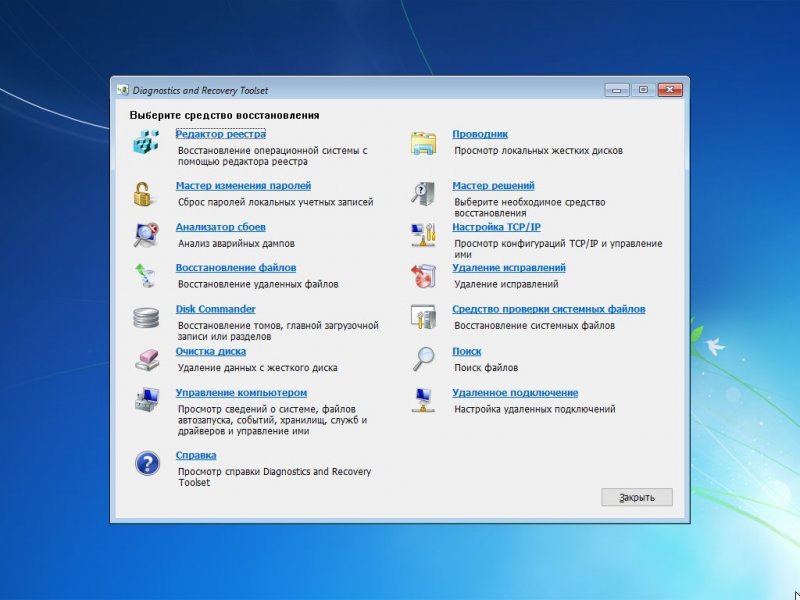Launch Анализатор сбоев link
The width and height of the screenshot is (800, 600).
(x=220, y=227)
